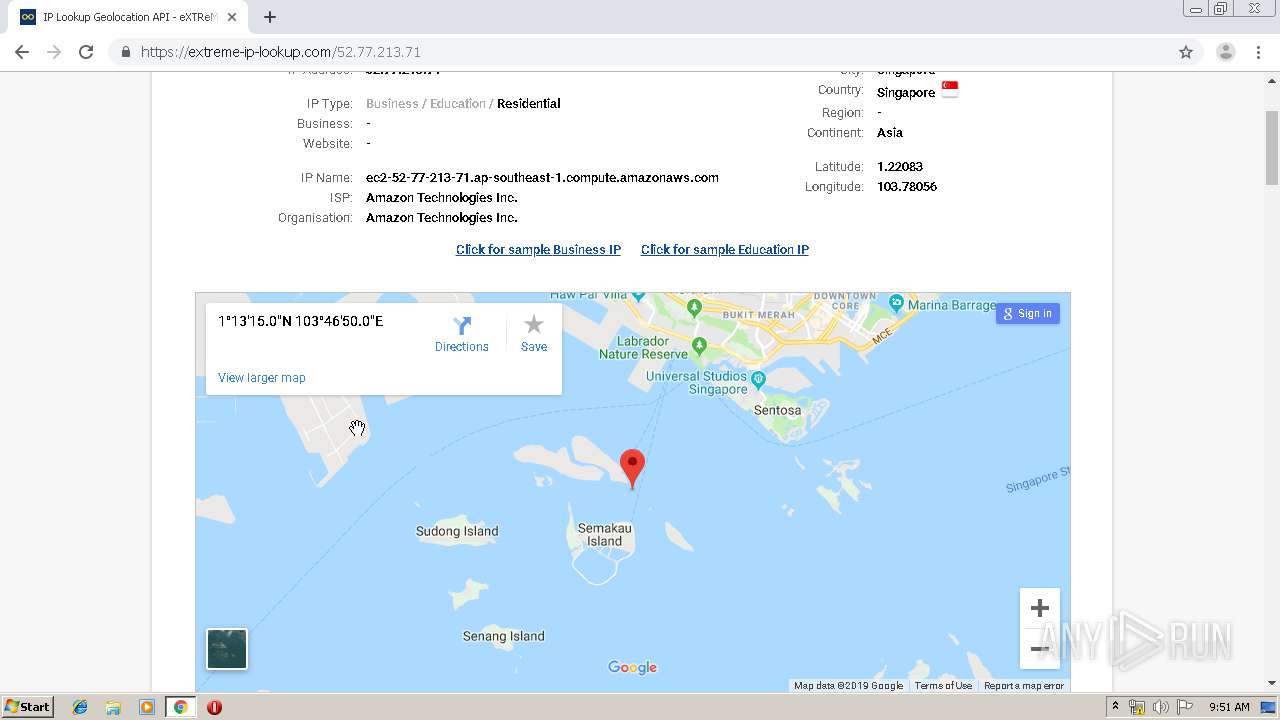View site security lock info

click(125, 52)
